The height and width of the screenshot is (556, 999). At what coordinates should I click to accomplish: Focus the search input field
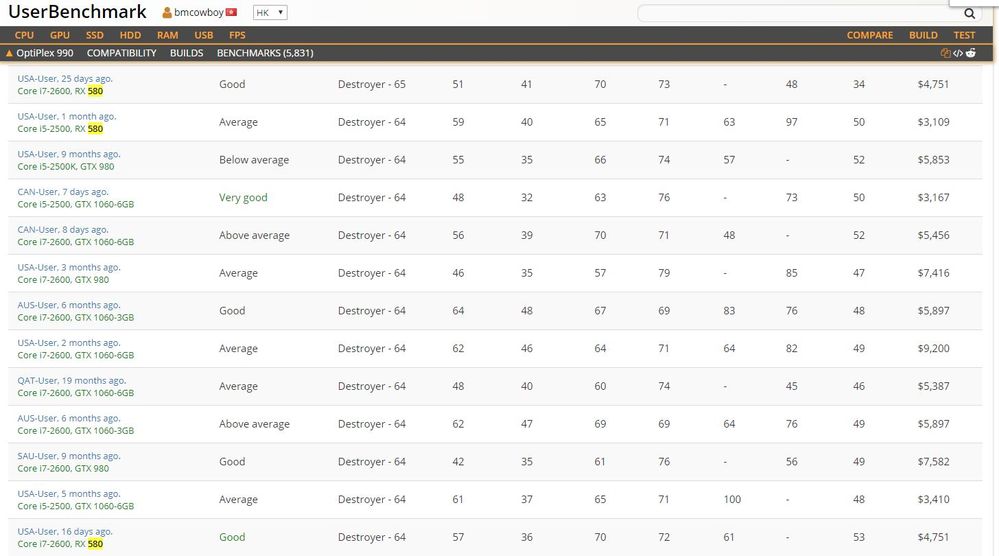coord(800,13)
